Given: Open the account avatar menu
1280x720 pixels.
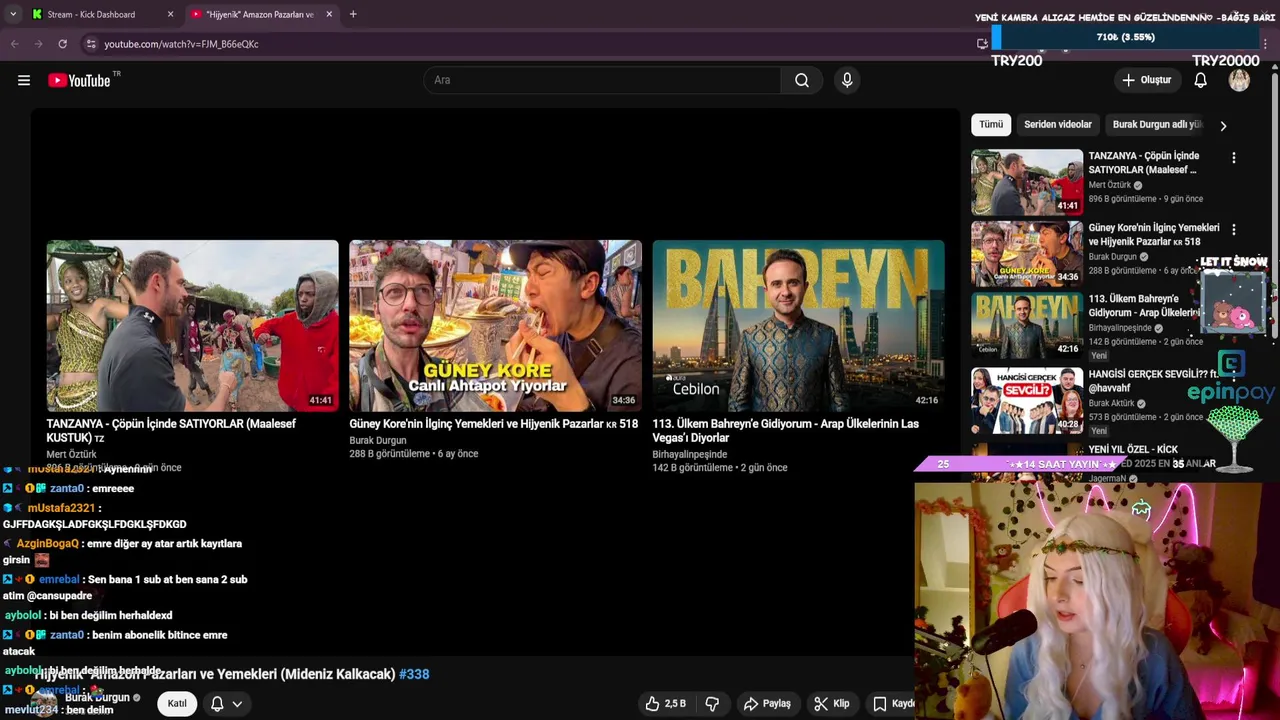Looking at the screenshot, I should point(1239,80).
